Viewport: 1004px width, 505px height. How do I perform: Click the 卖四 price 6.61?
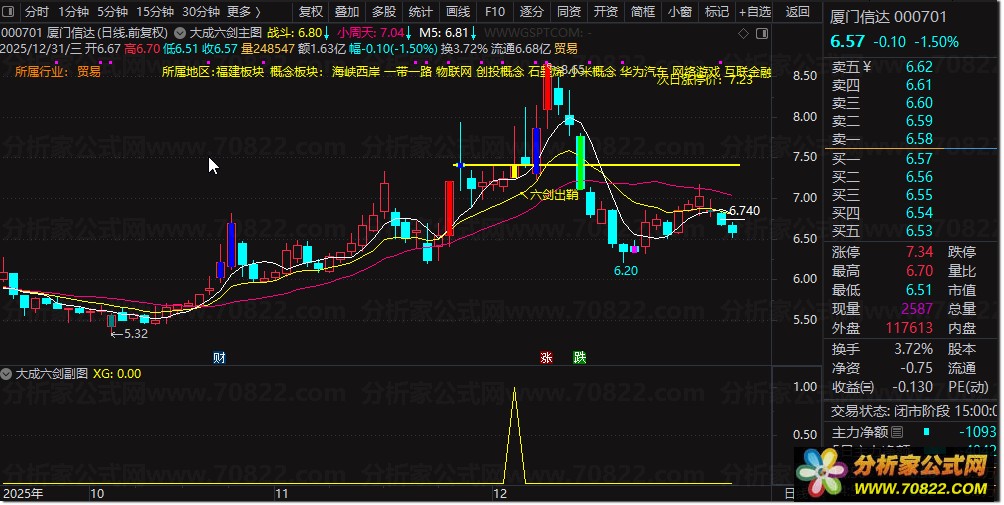tap(919, 85)
